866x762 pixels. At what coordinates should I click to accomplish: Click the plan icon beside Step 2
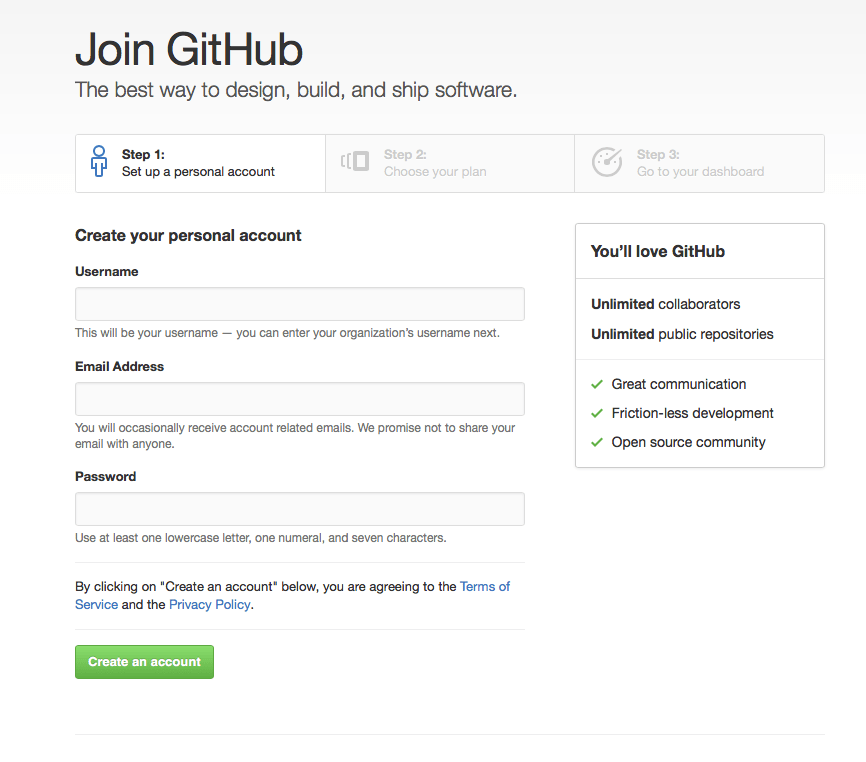tap(355, 161)
